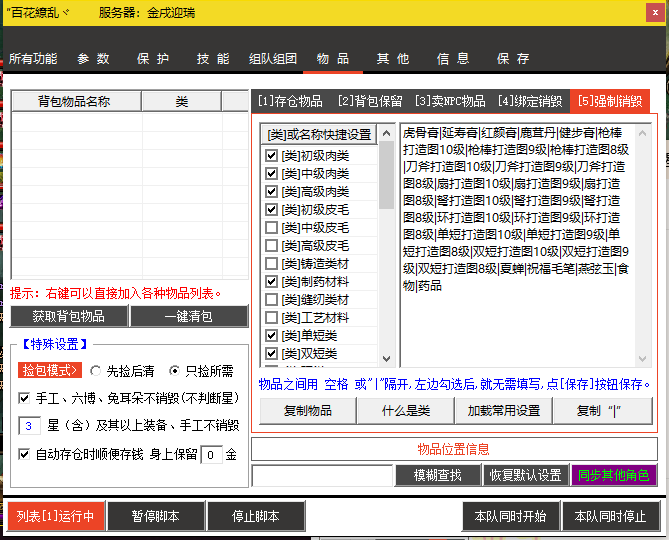Click item text area scroll down arrow
Viewport: 669px width, 540px height.
coord(643,359)
